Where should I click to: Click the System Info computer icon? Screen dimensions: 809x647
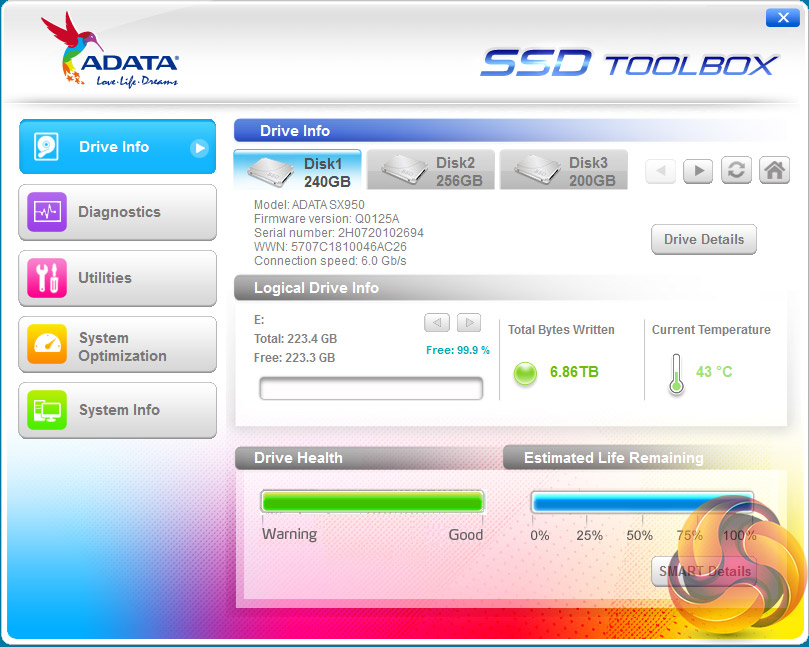coord(47,410)
